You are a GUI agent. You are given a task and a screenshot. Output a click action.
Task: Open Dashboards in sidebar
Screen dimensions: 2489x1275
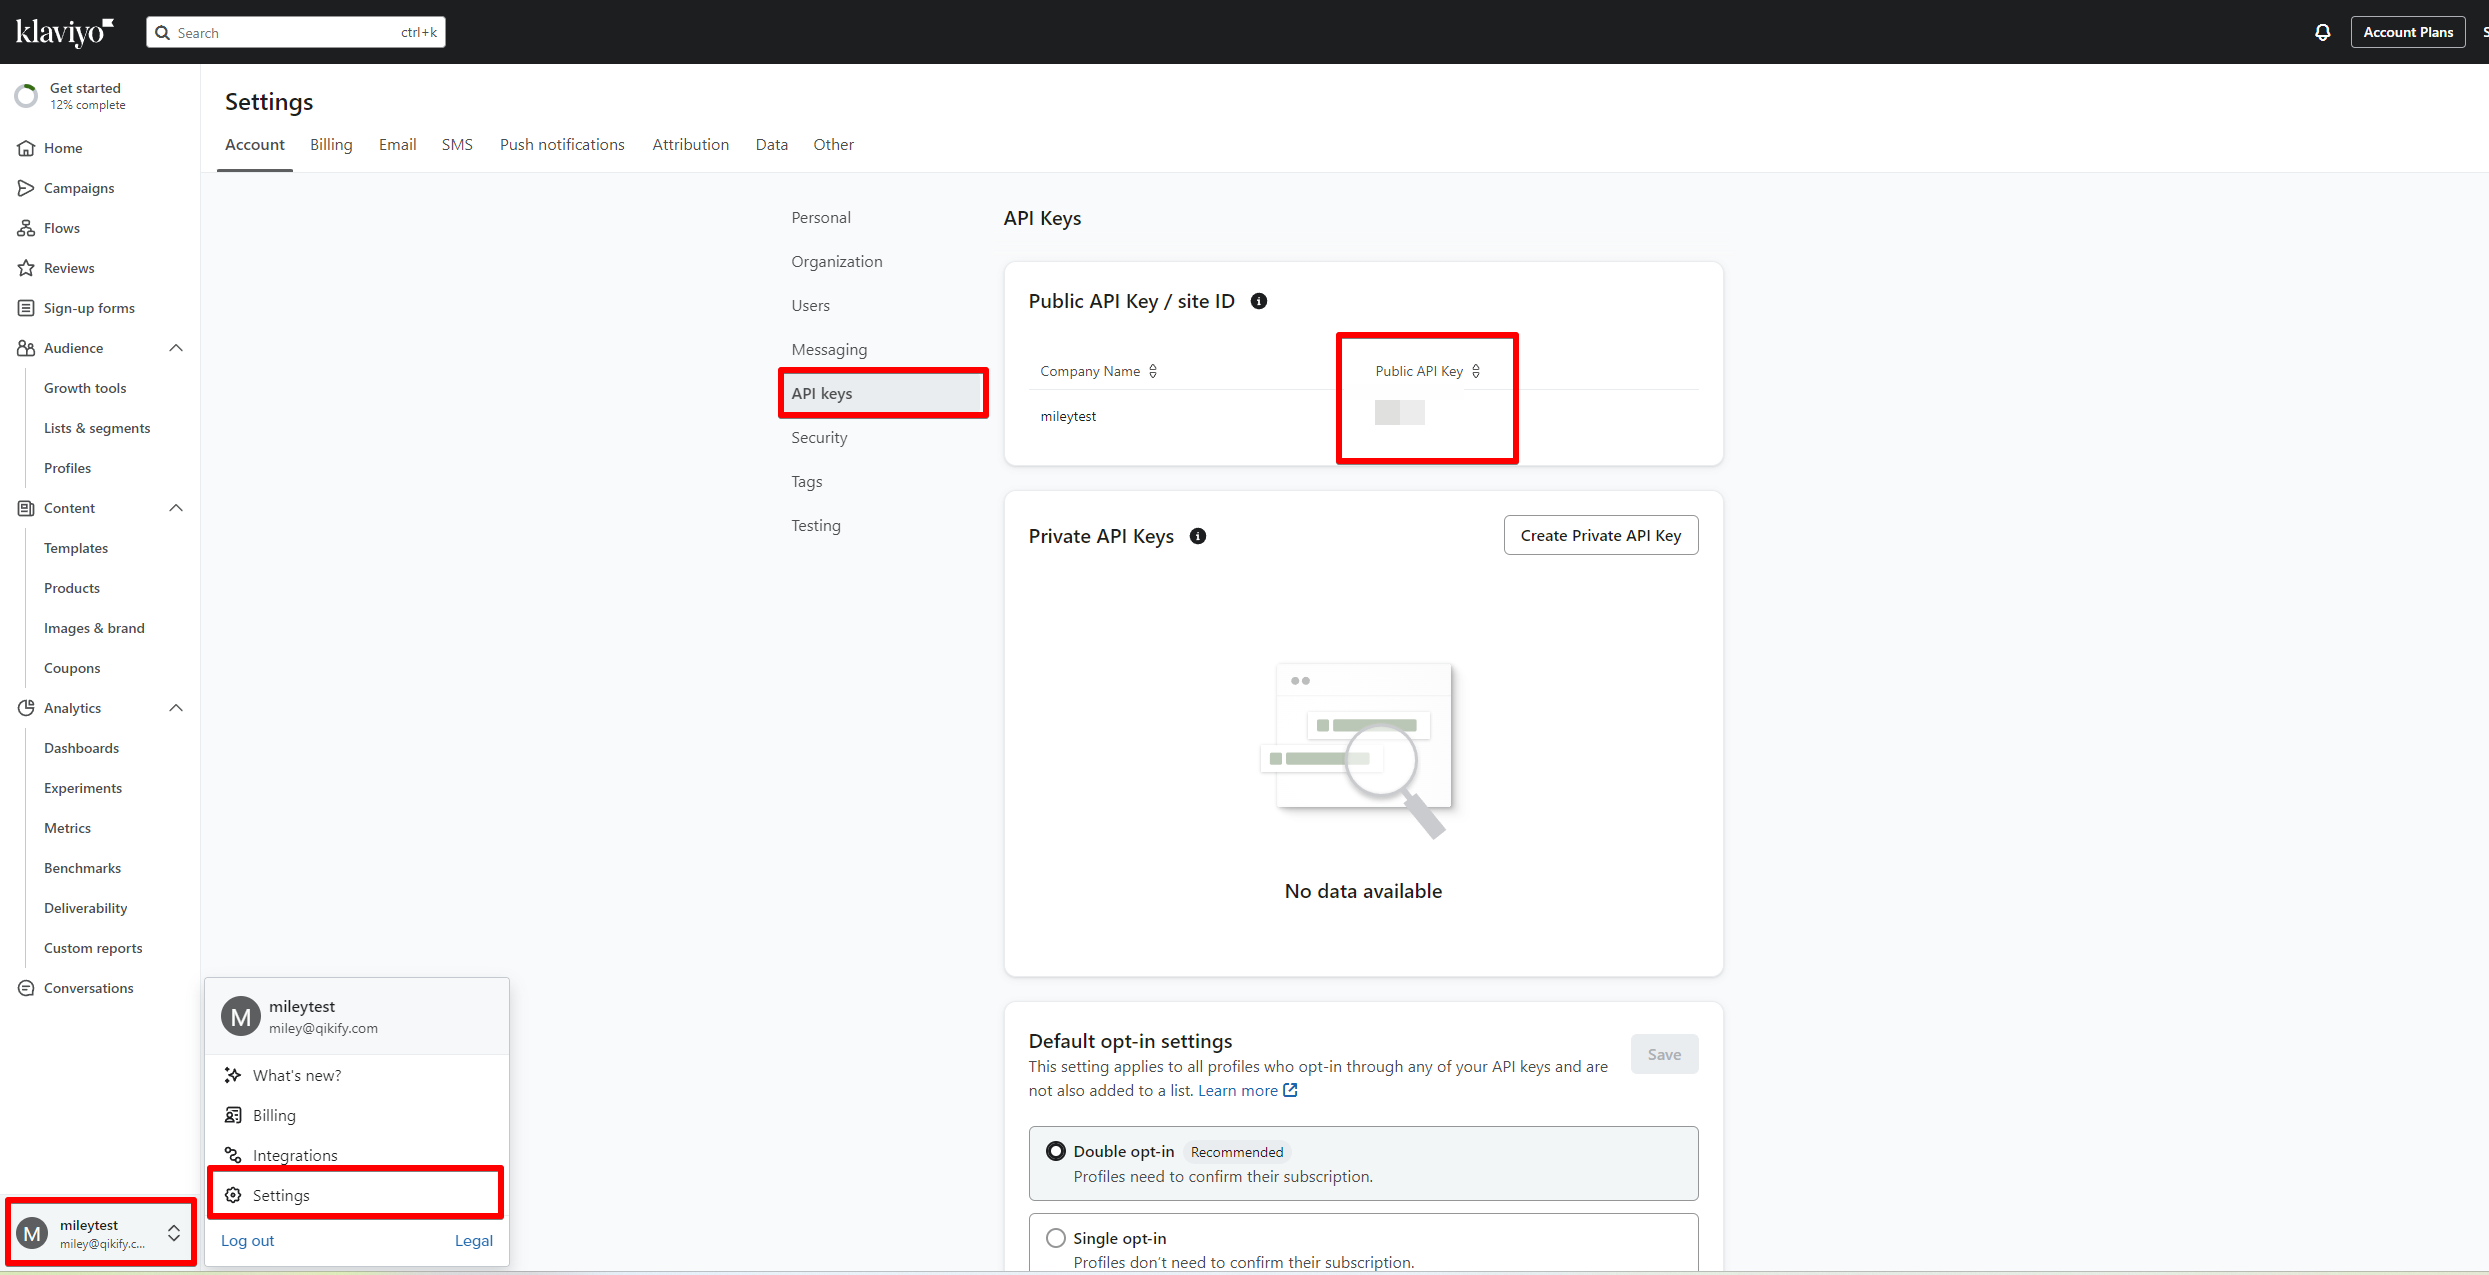click(81, 748)
